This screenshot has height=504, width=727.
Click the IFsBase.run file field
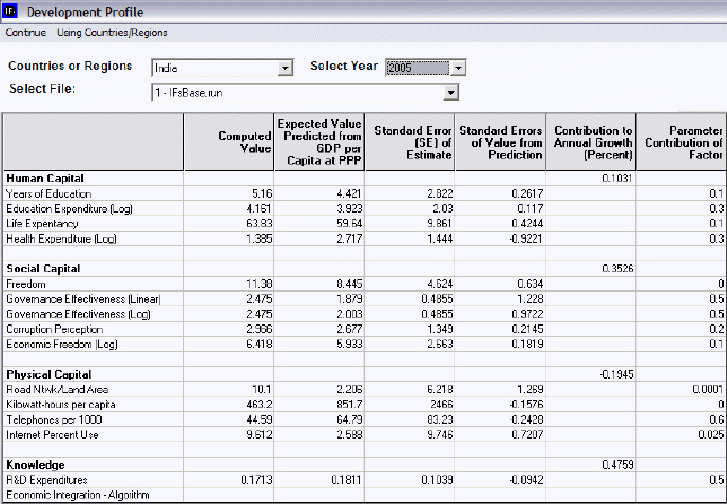pyautogui.click(x=297, y=92)
